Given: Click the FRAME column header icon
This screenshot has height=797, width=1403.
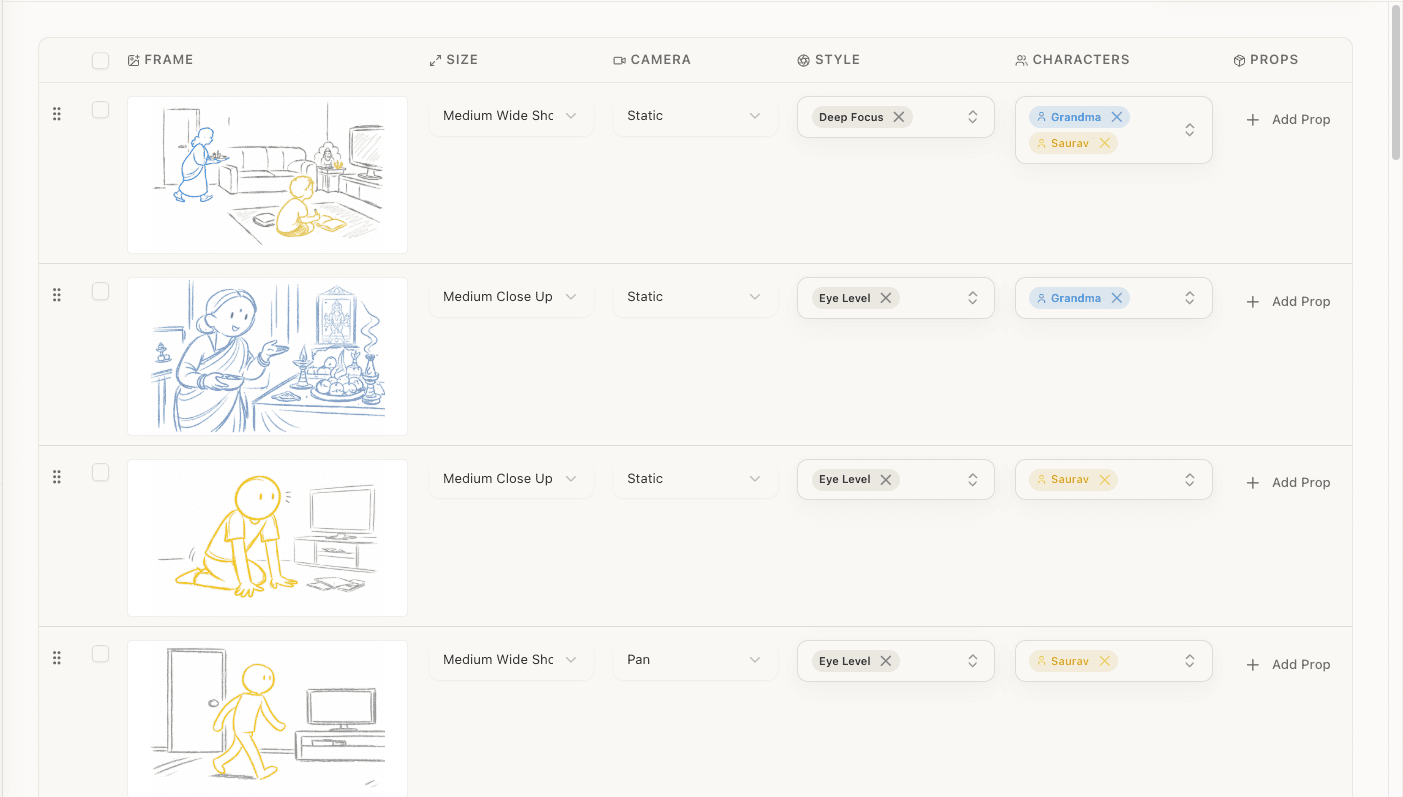Looking at the screenshot, I should pos(133,60).
